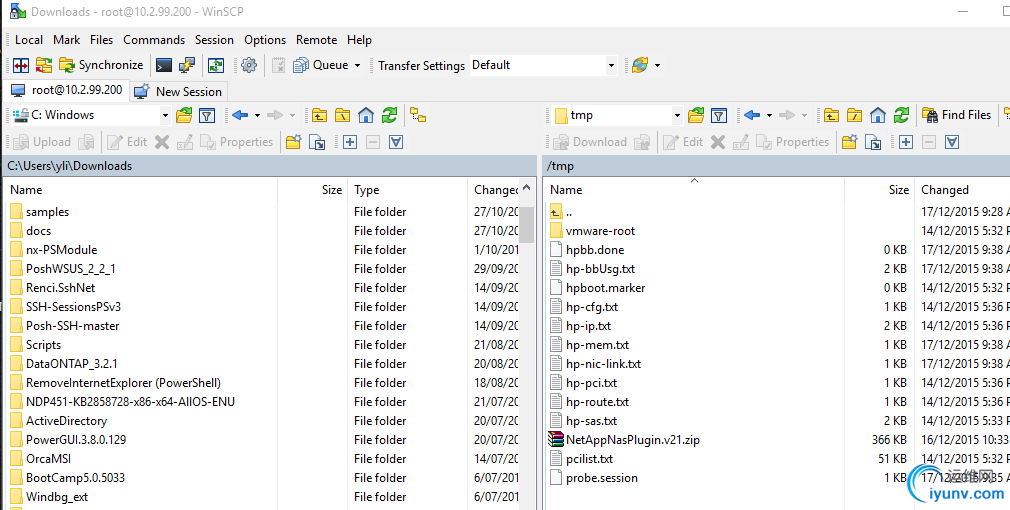The image size is (1010, 510).
Task: Expand remote Back history dropdown arrow
Action: (x=769, y=116)
